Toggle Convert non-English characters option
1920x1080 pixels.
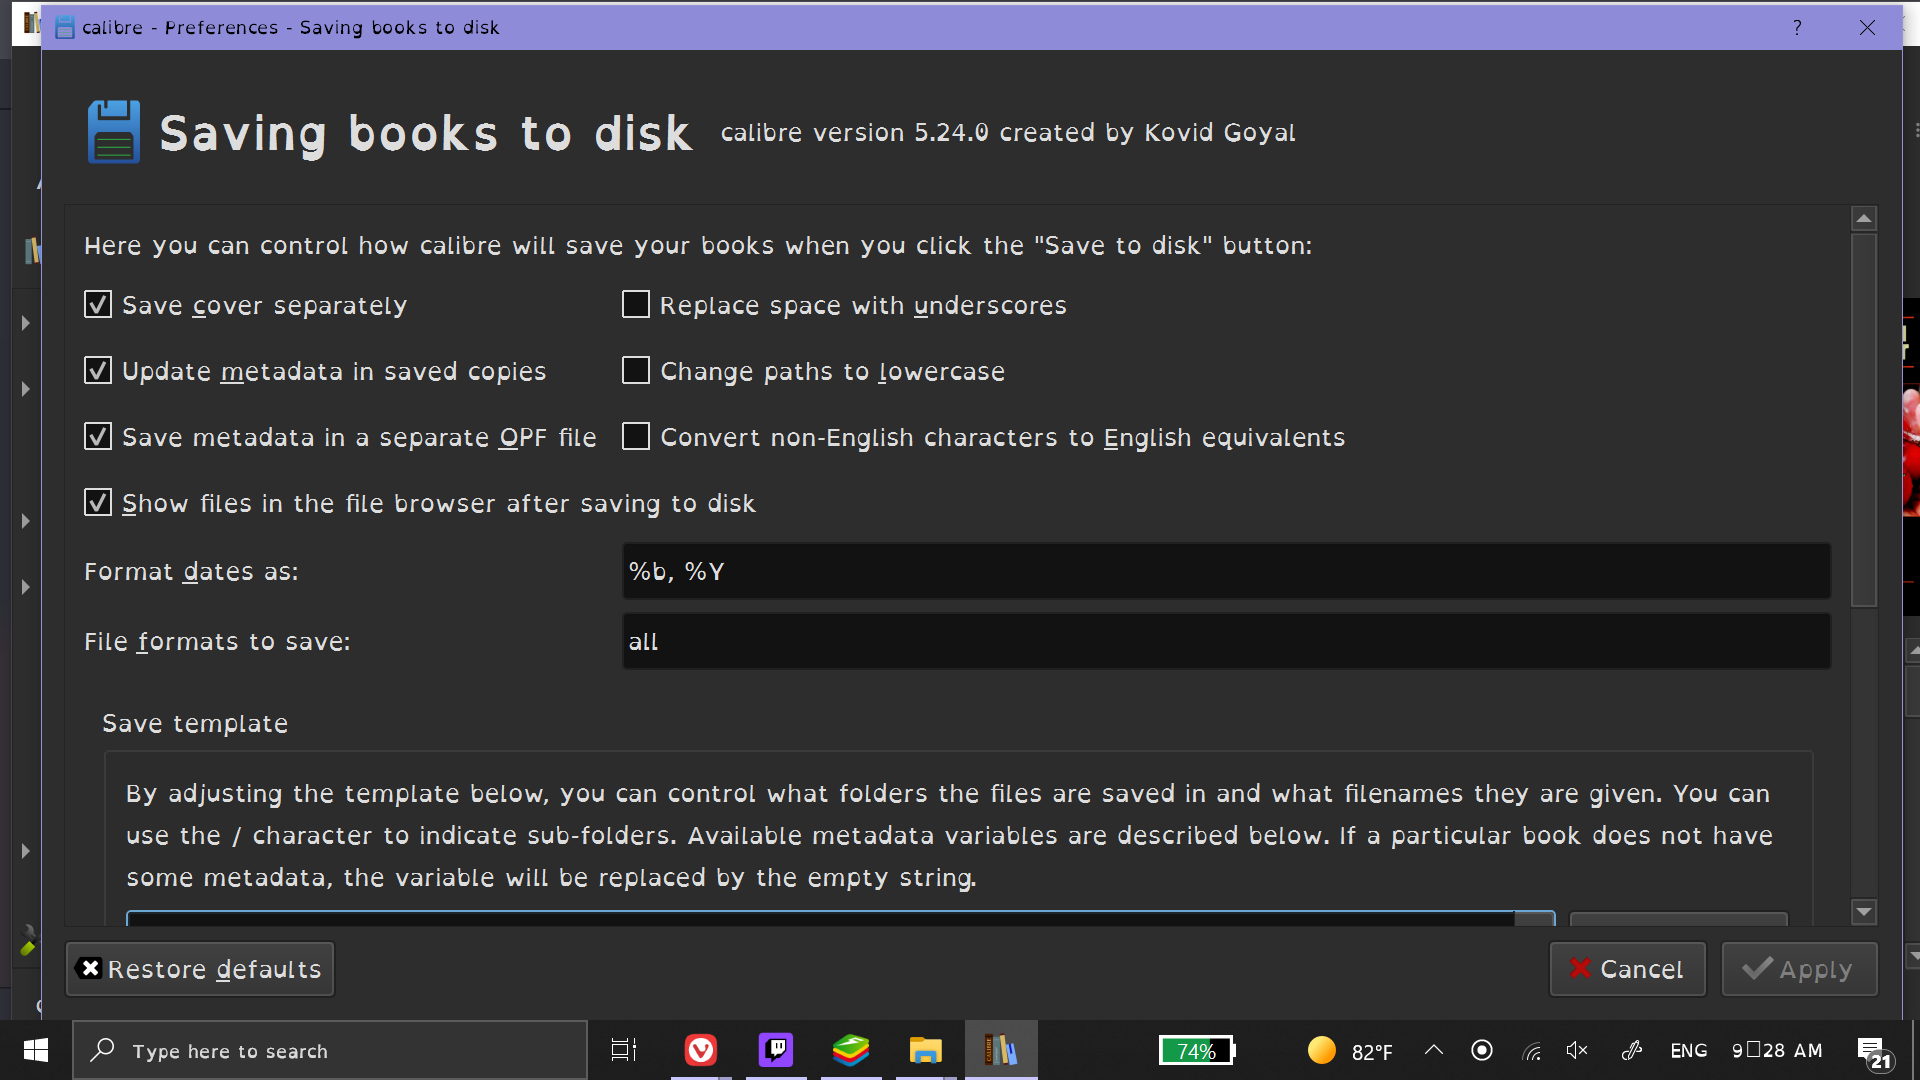pyautogui.click(x=636, y=437)
